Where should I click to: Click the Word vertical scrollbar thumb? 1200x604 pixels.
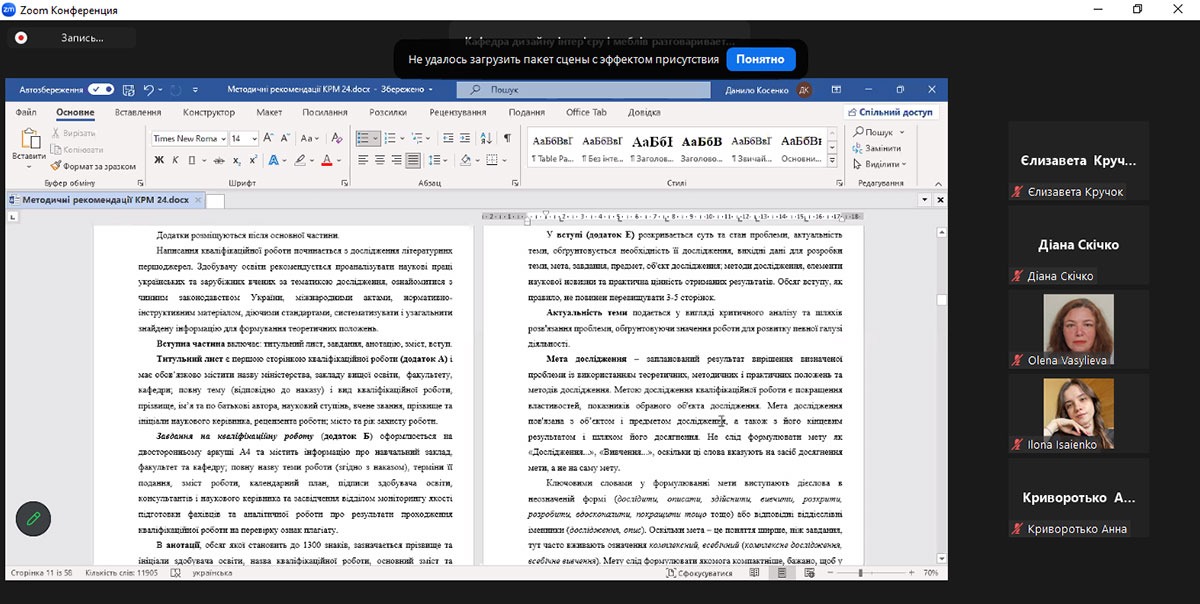(x=941, y=300)
